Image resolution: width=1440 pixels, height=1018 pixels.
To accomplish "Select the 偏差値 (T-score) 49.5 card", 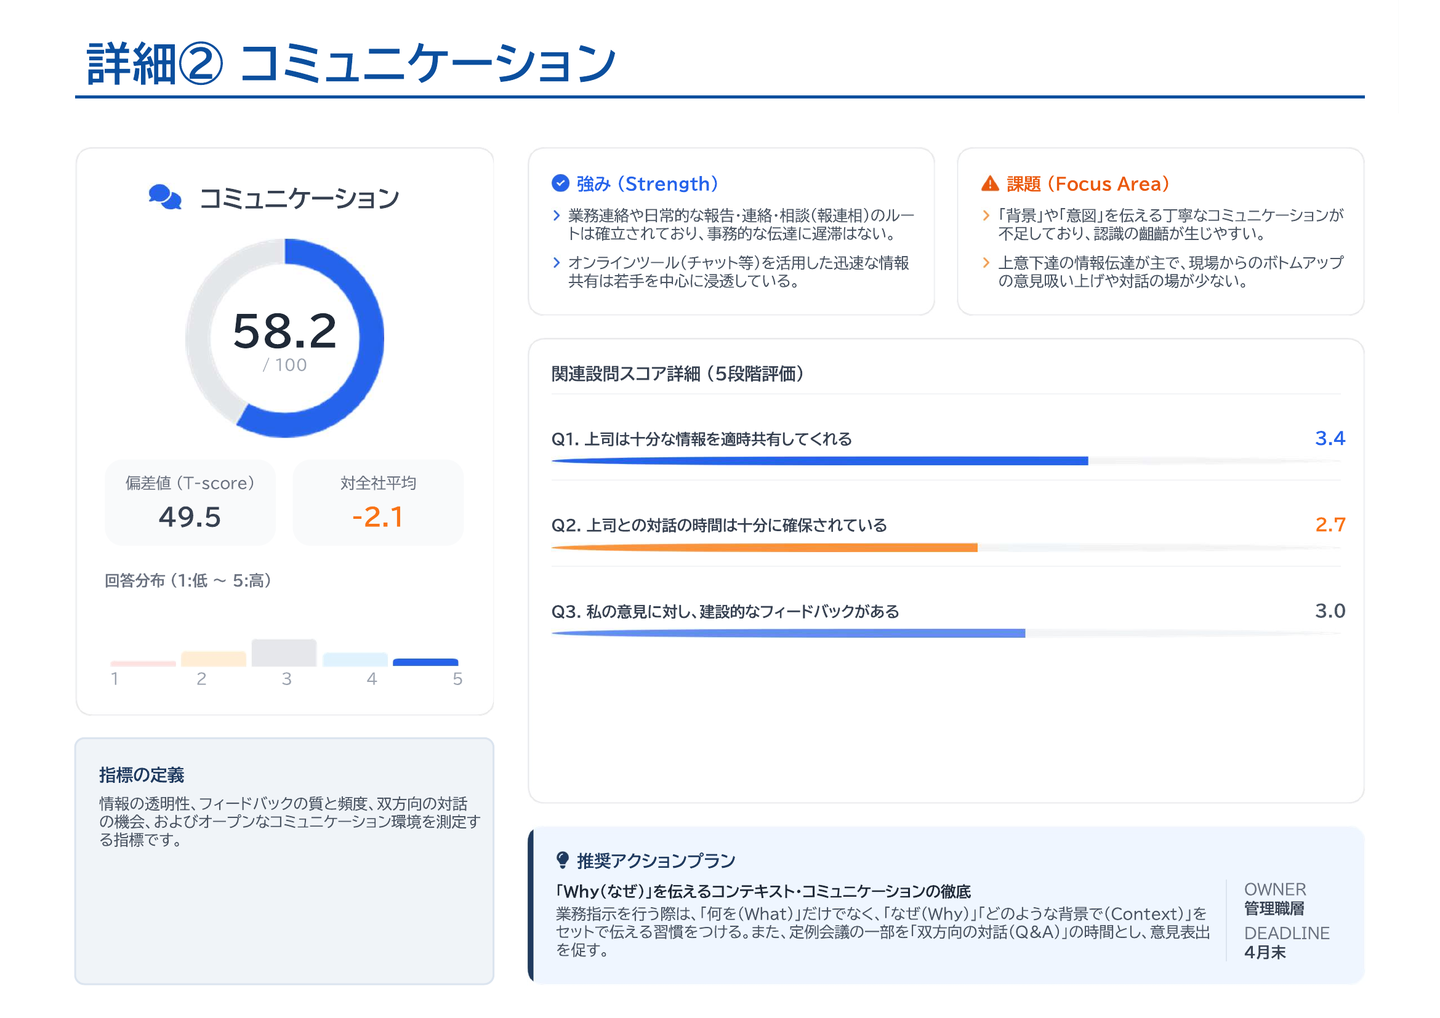I will tap(190, 502).
